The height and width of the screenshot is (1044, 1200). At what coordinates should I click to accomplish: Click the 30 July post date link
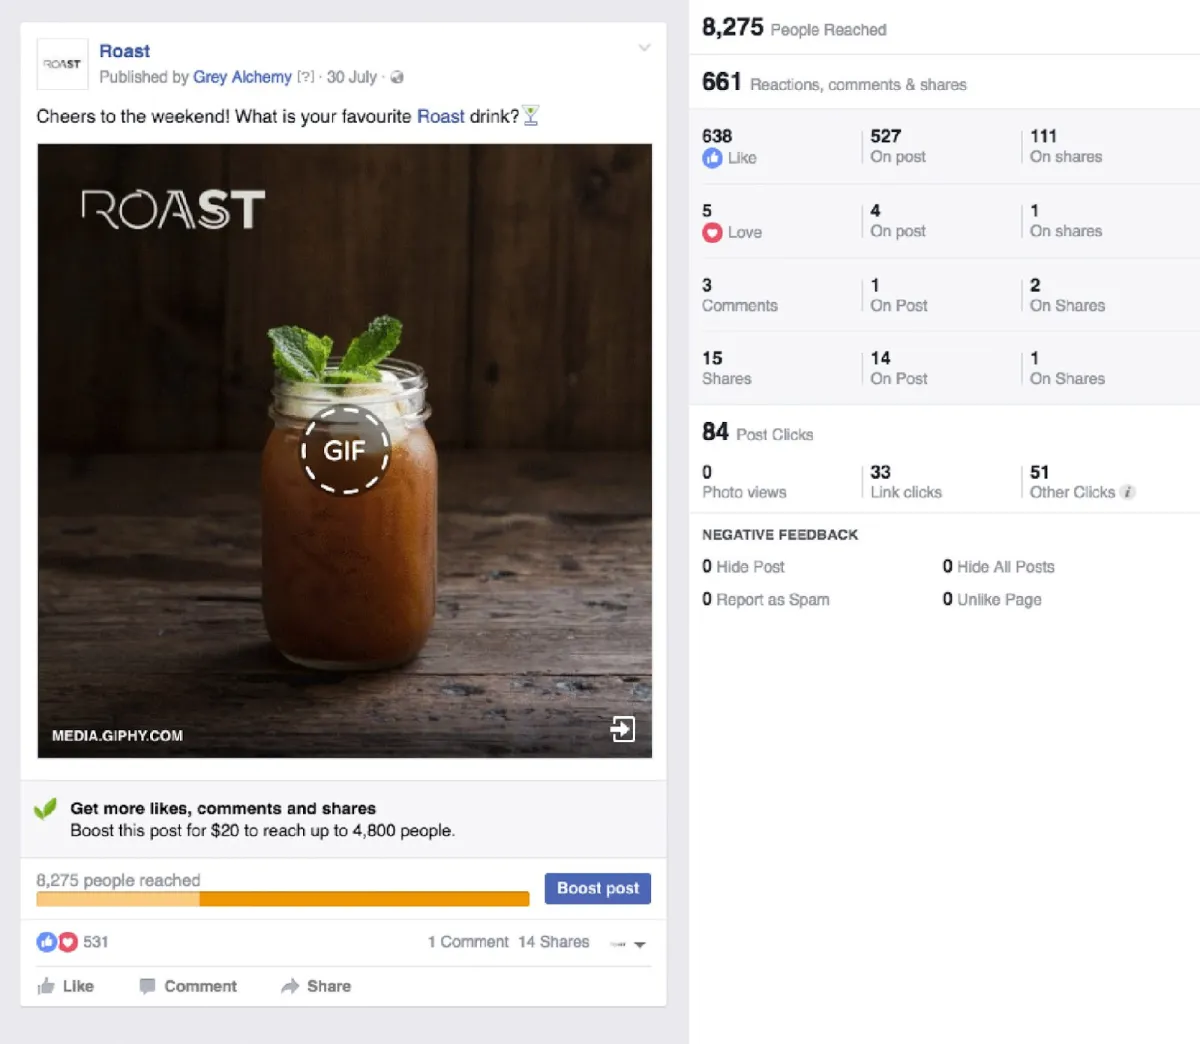pos(352,77)
